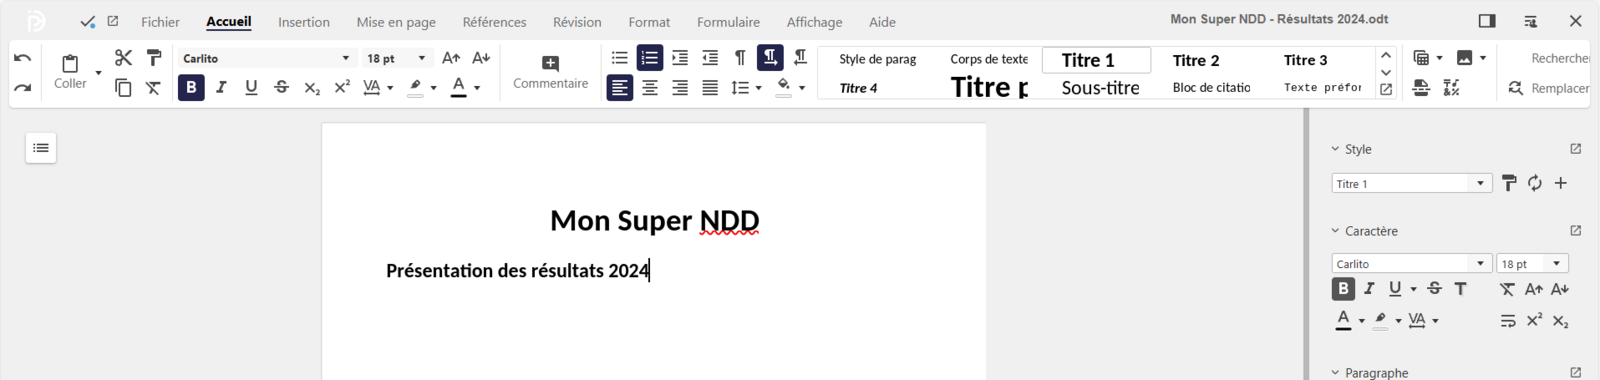Open the Style panel's fill format paintbrush
Image resolution: width=1600 pixels, height=380 pixels.
1509,183
